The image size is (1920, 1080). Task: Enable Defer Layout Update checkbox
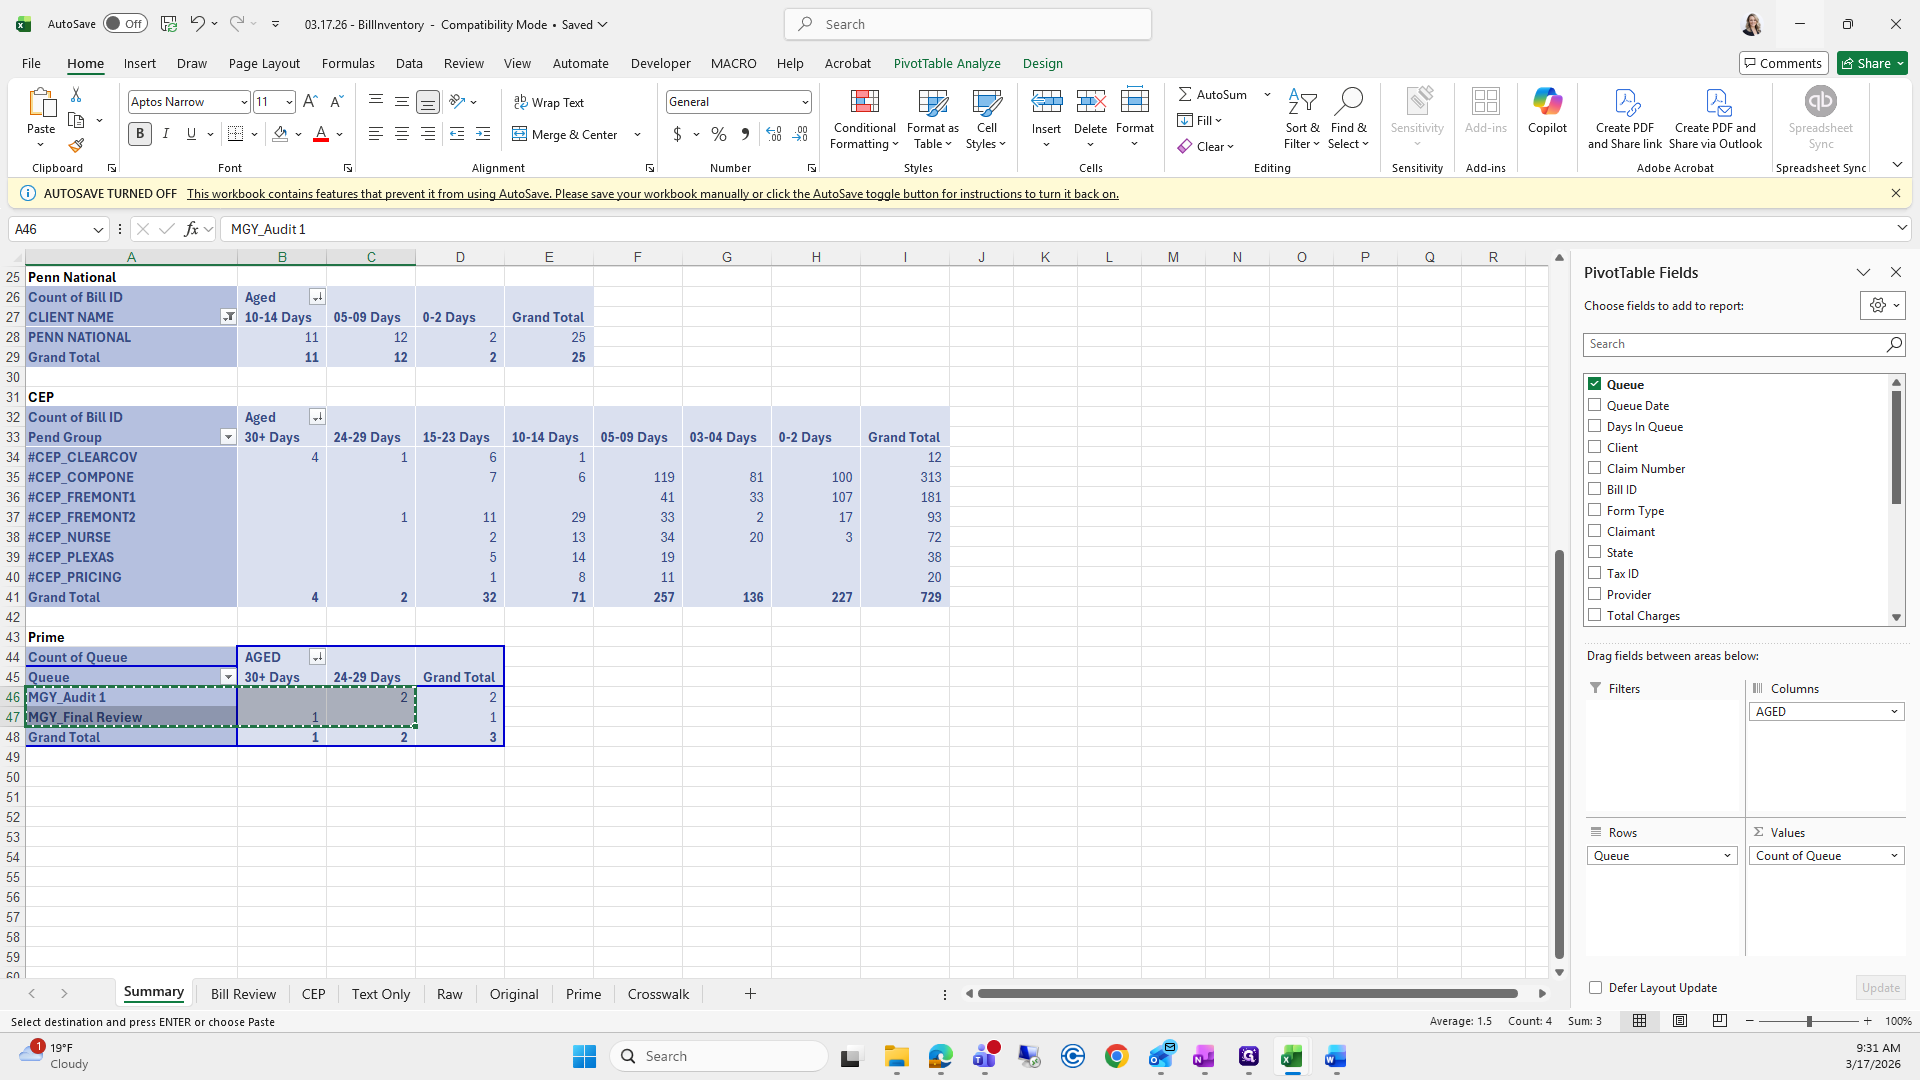(x=1595, y=988)
